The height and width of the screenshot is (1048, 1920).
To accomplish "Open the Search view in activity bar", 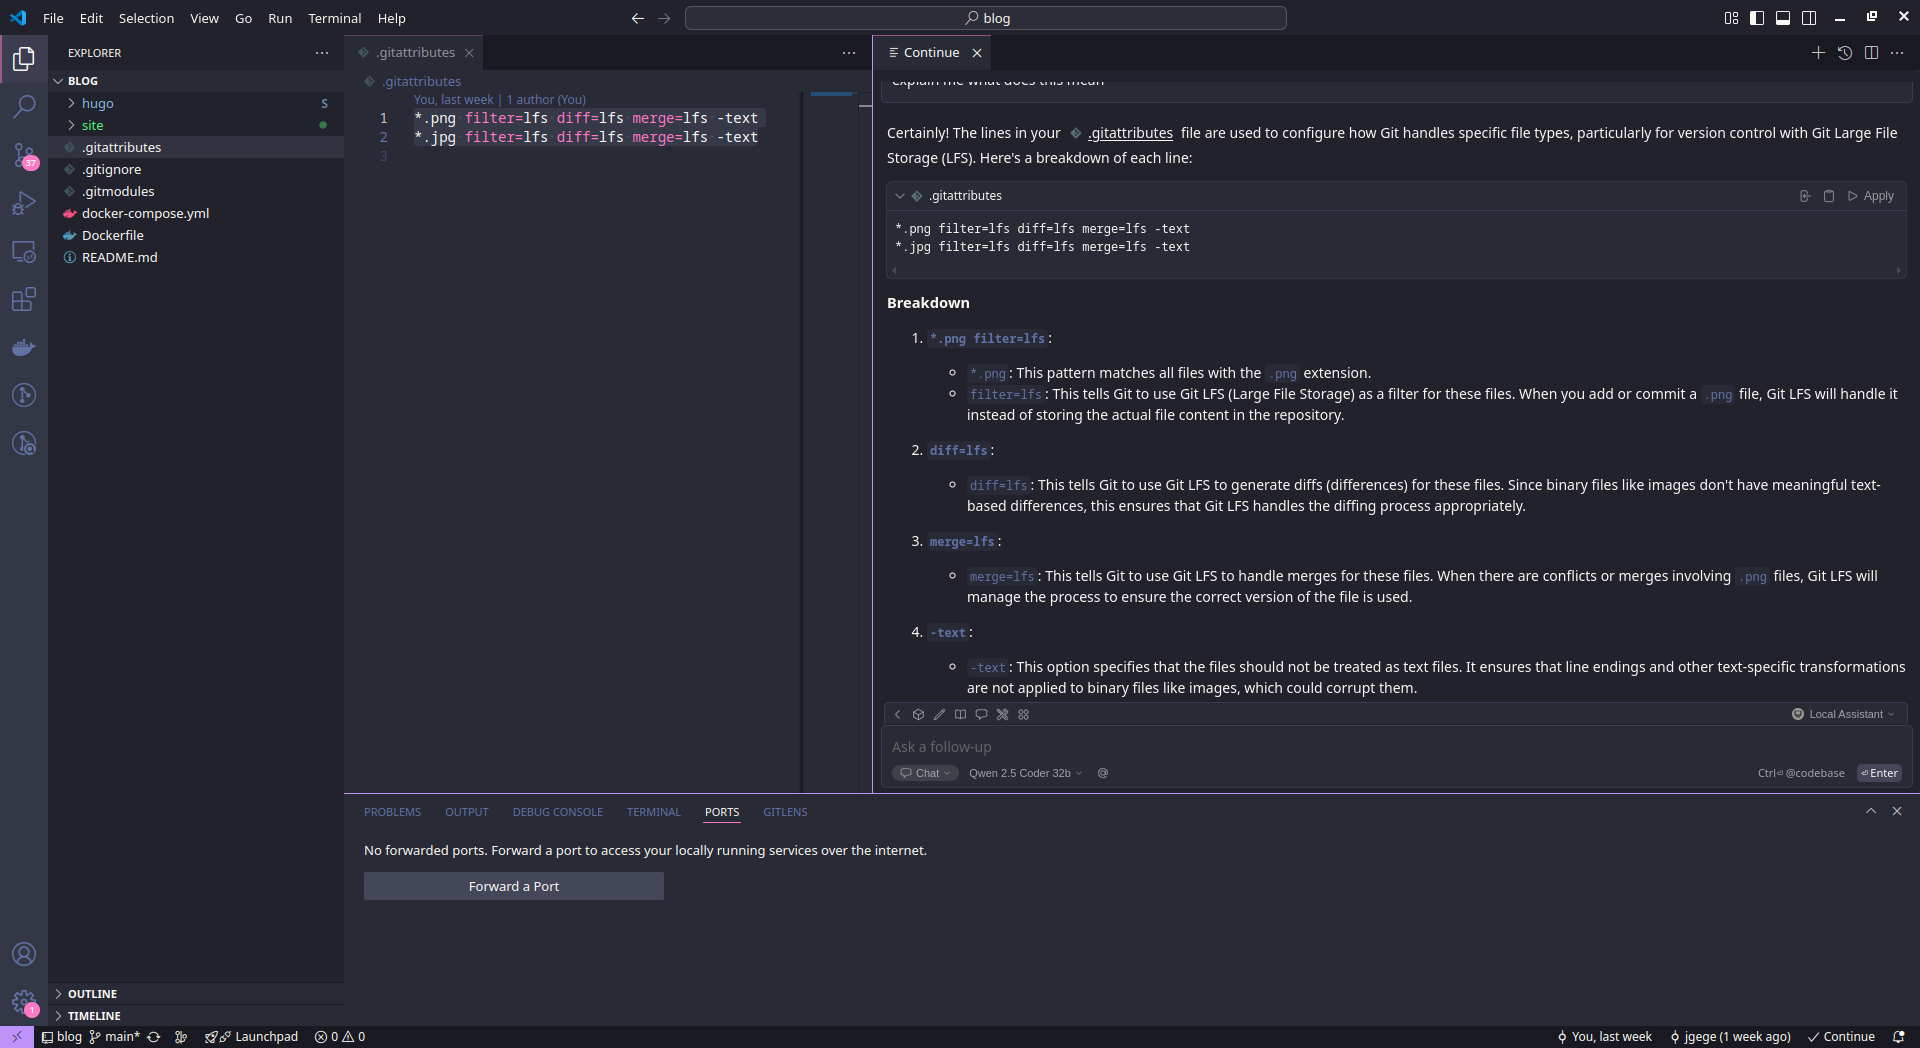I will tap(24, 107).
